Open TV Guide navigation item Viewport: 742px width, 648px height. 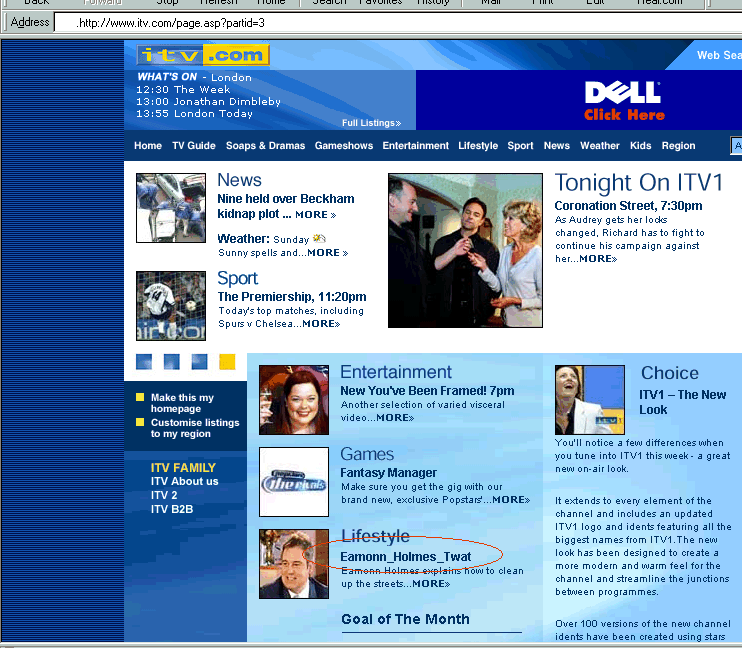(x=194, y=146)
